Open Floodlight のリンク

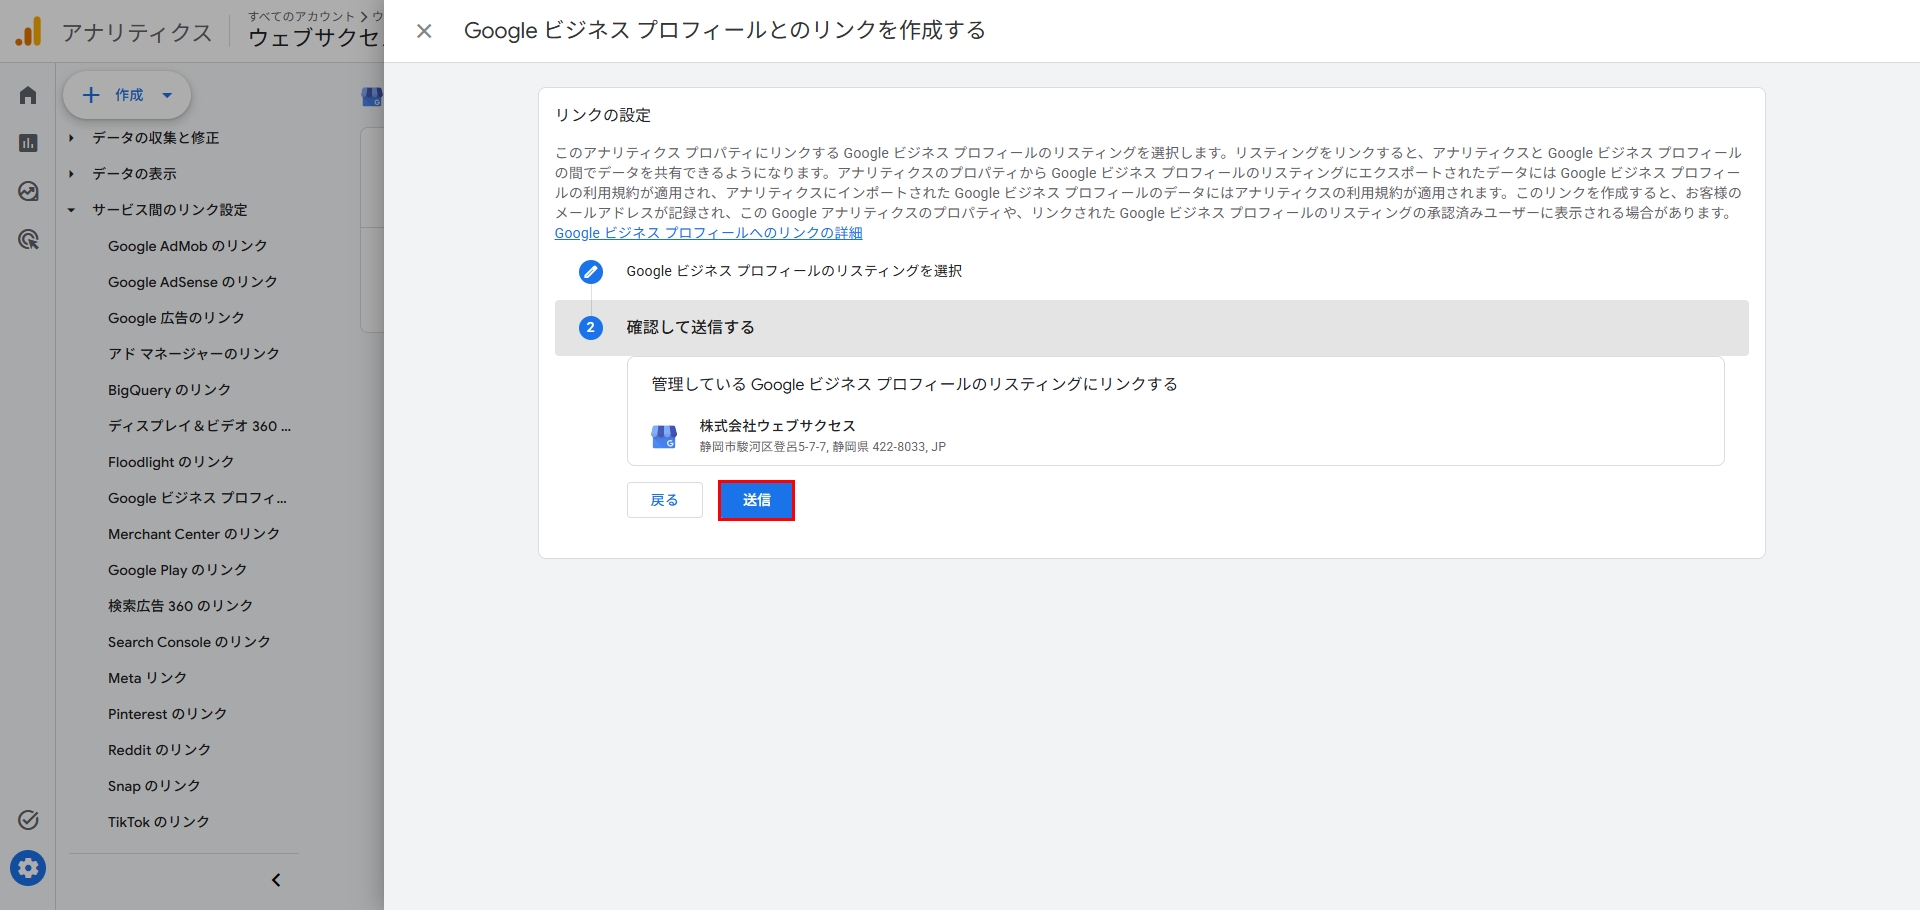pyautogui.click(x=171, y=462)
